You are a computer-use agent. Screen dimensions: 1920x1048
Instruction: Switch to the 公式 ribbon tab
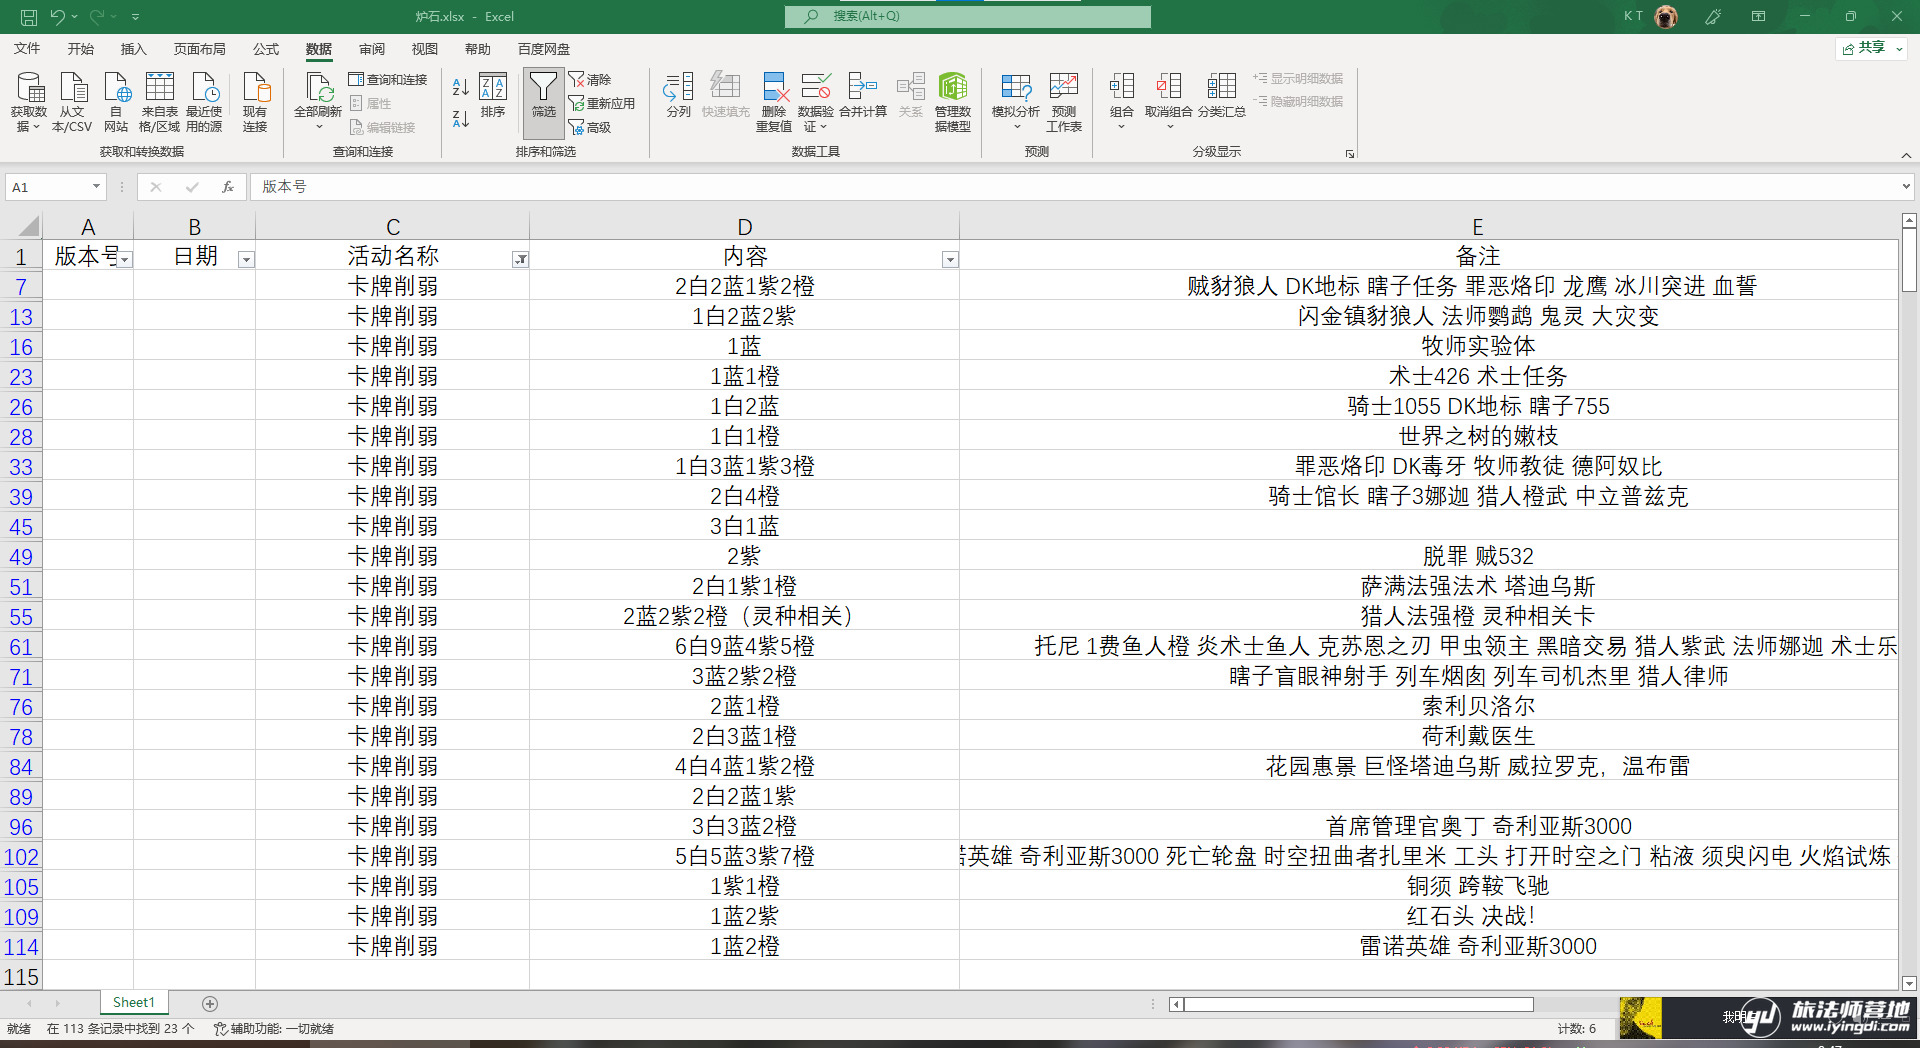(266, 49)
